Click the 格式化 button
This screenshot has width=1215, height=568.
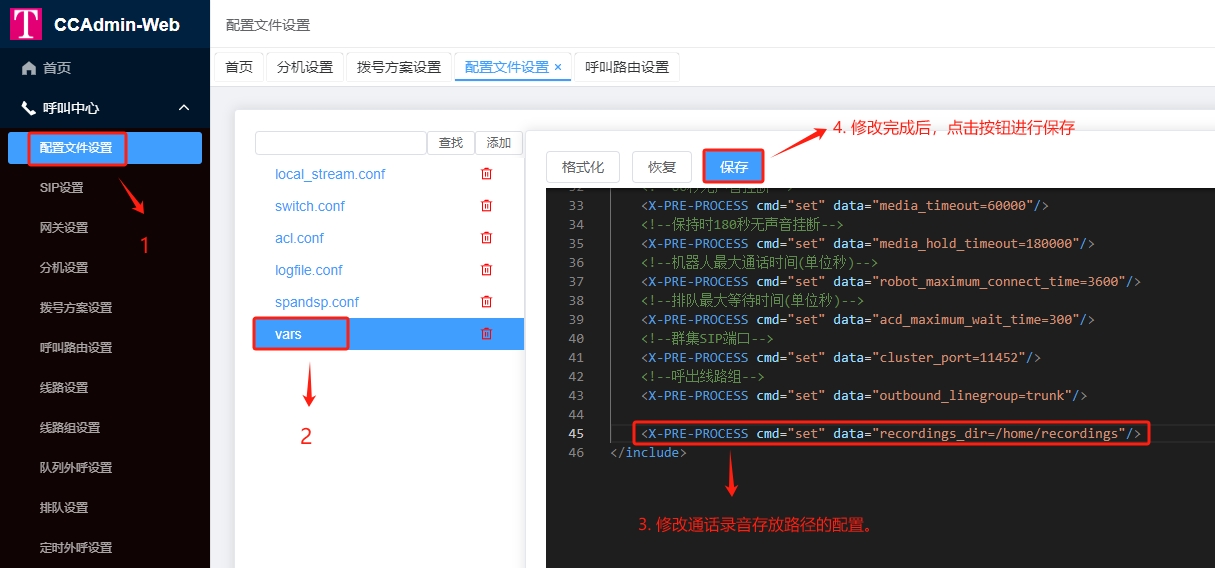583,167
